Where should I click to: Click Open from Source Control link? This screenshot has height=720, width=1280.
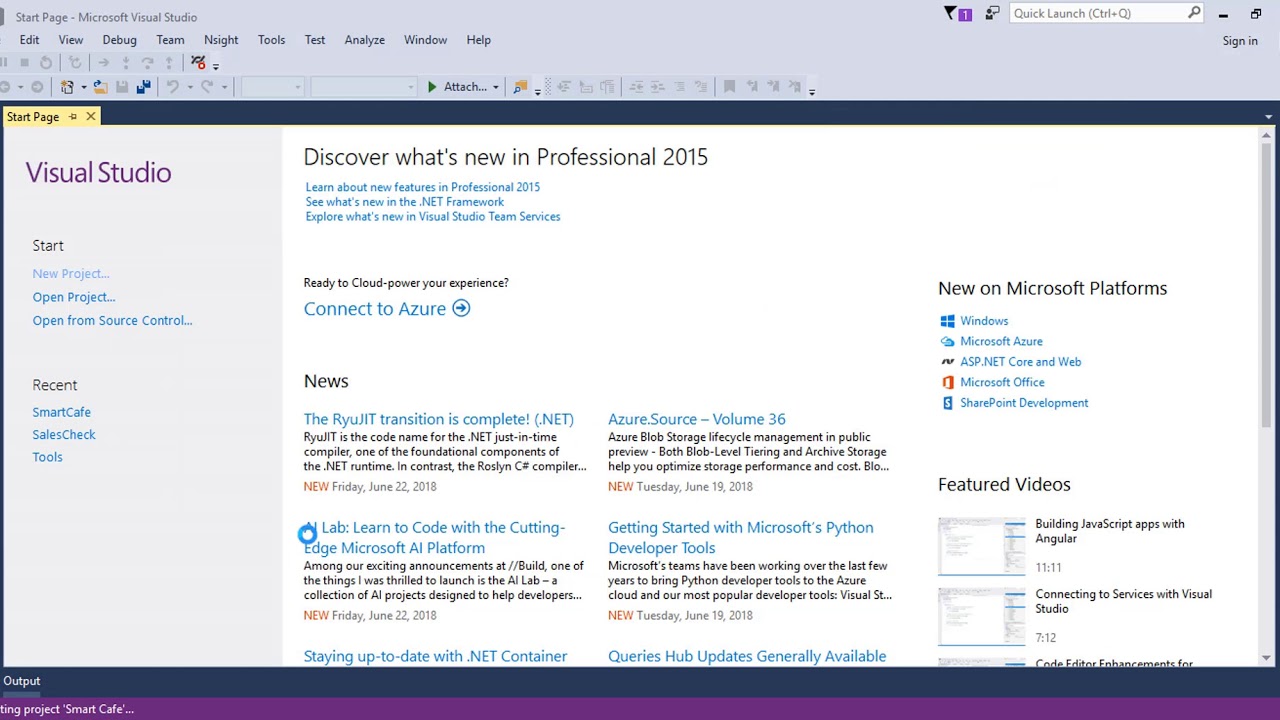tap(112, 321)
